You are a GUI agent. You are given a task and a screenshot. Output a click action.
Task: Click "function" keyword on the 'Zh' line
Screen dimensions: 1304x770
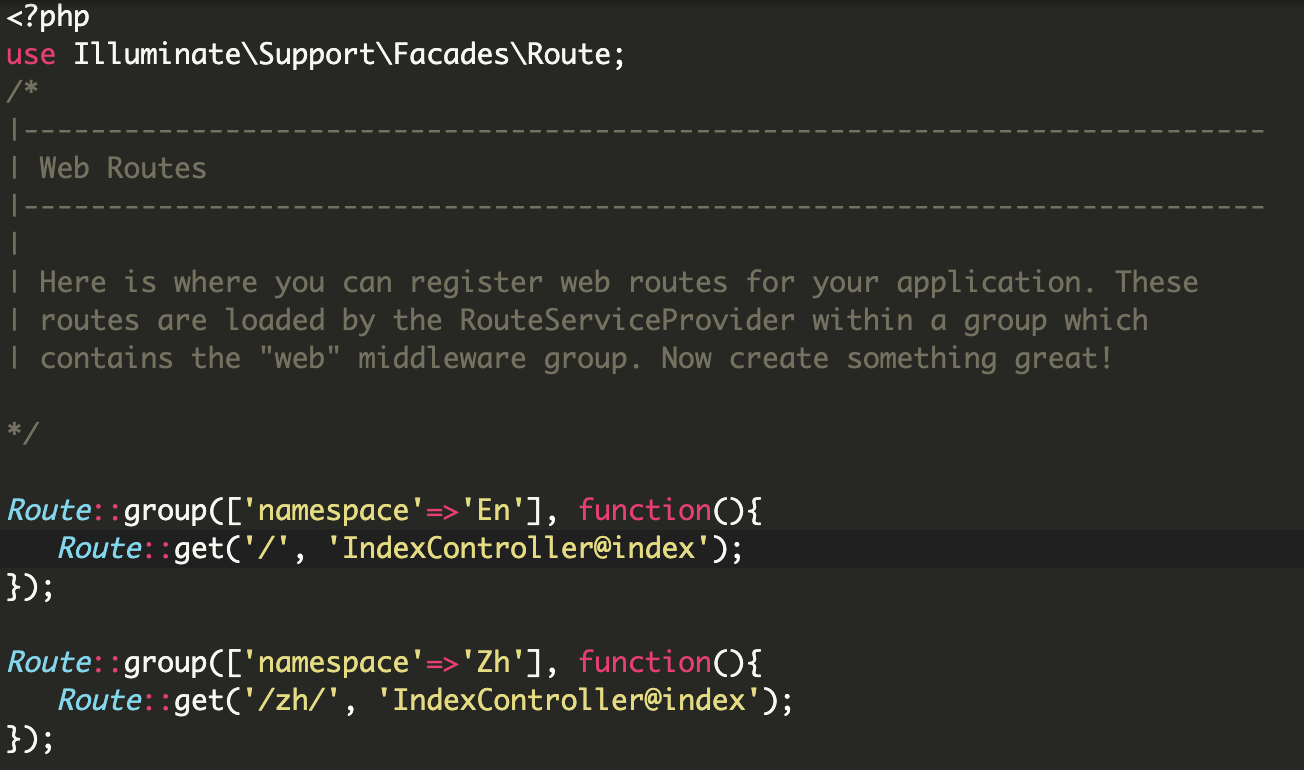tap(644, 662)
